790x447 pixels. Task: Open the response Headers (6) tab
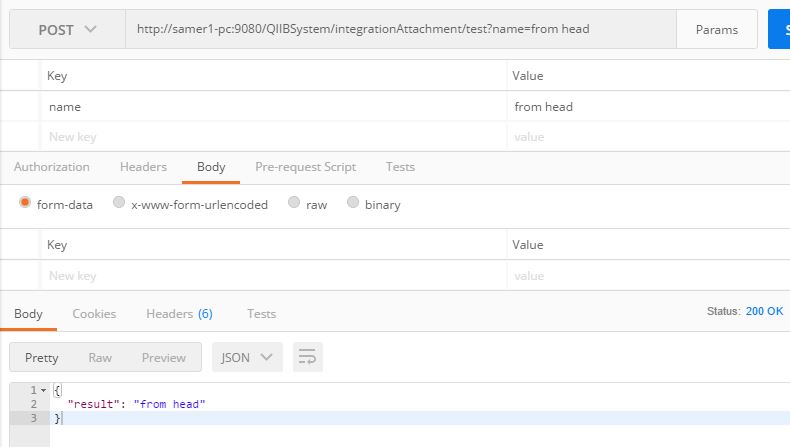(179, 313)
